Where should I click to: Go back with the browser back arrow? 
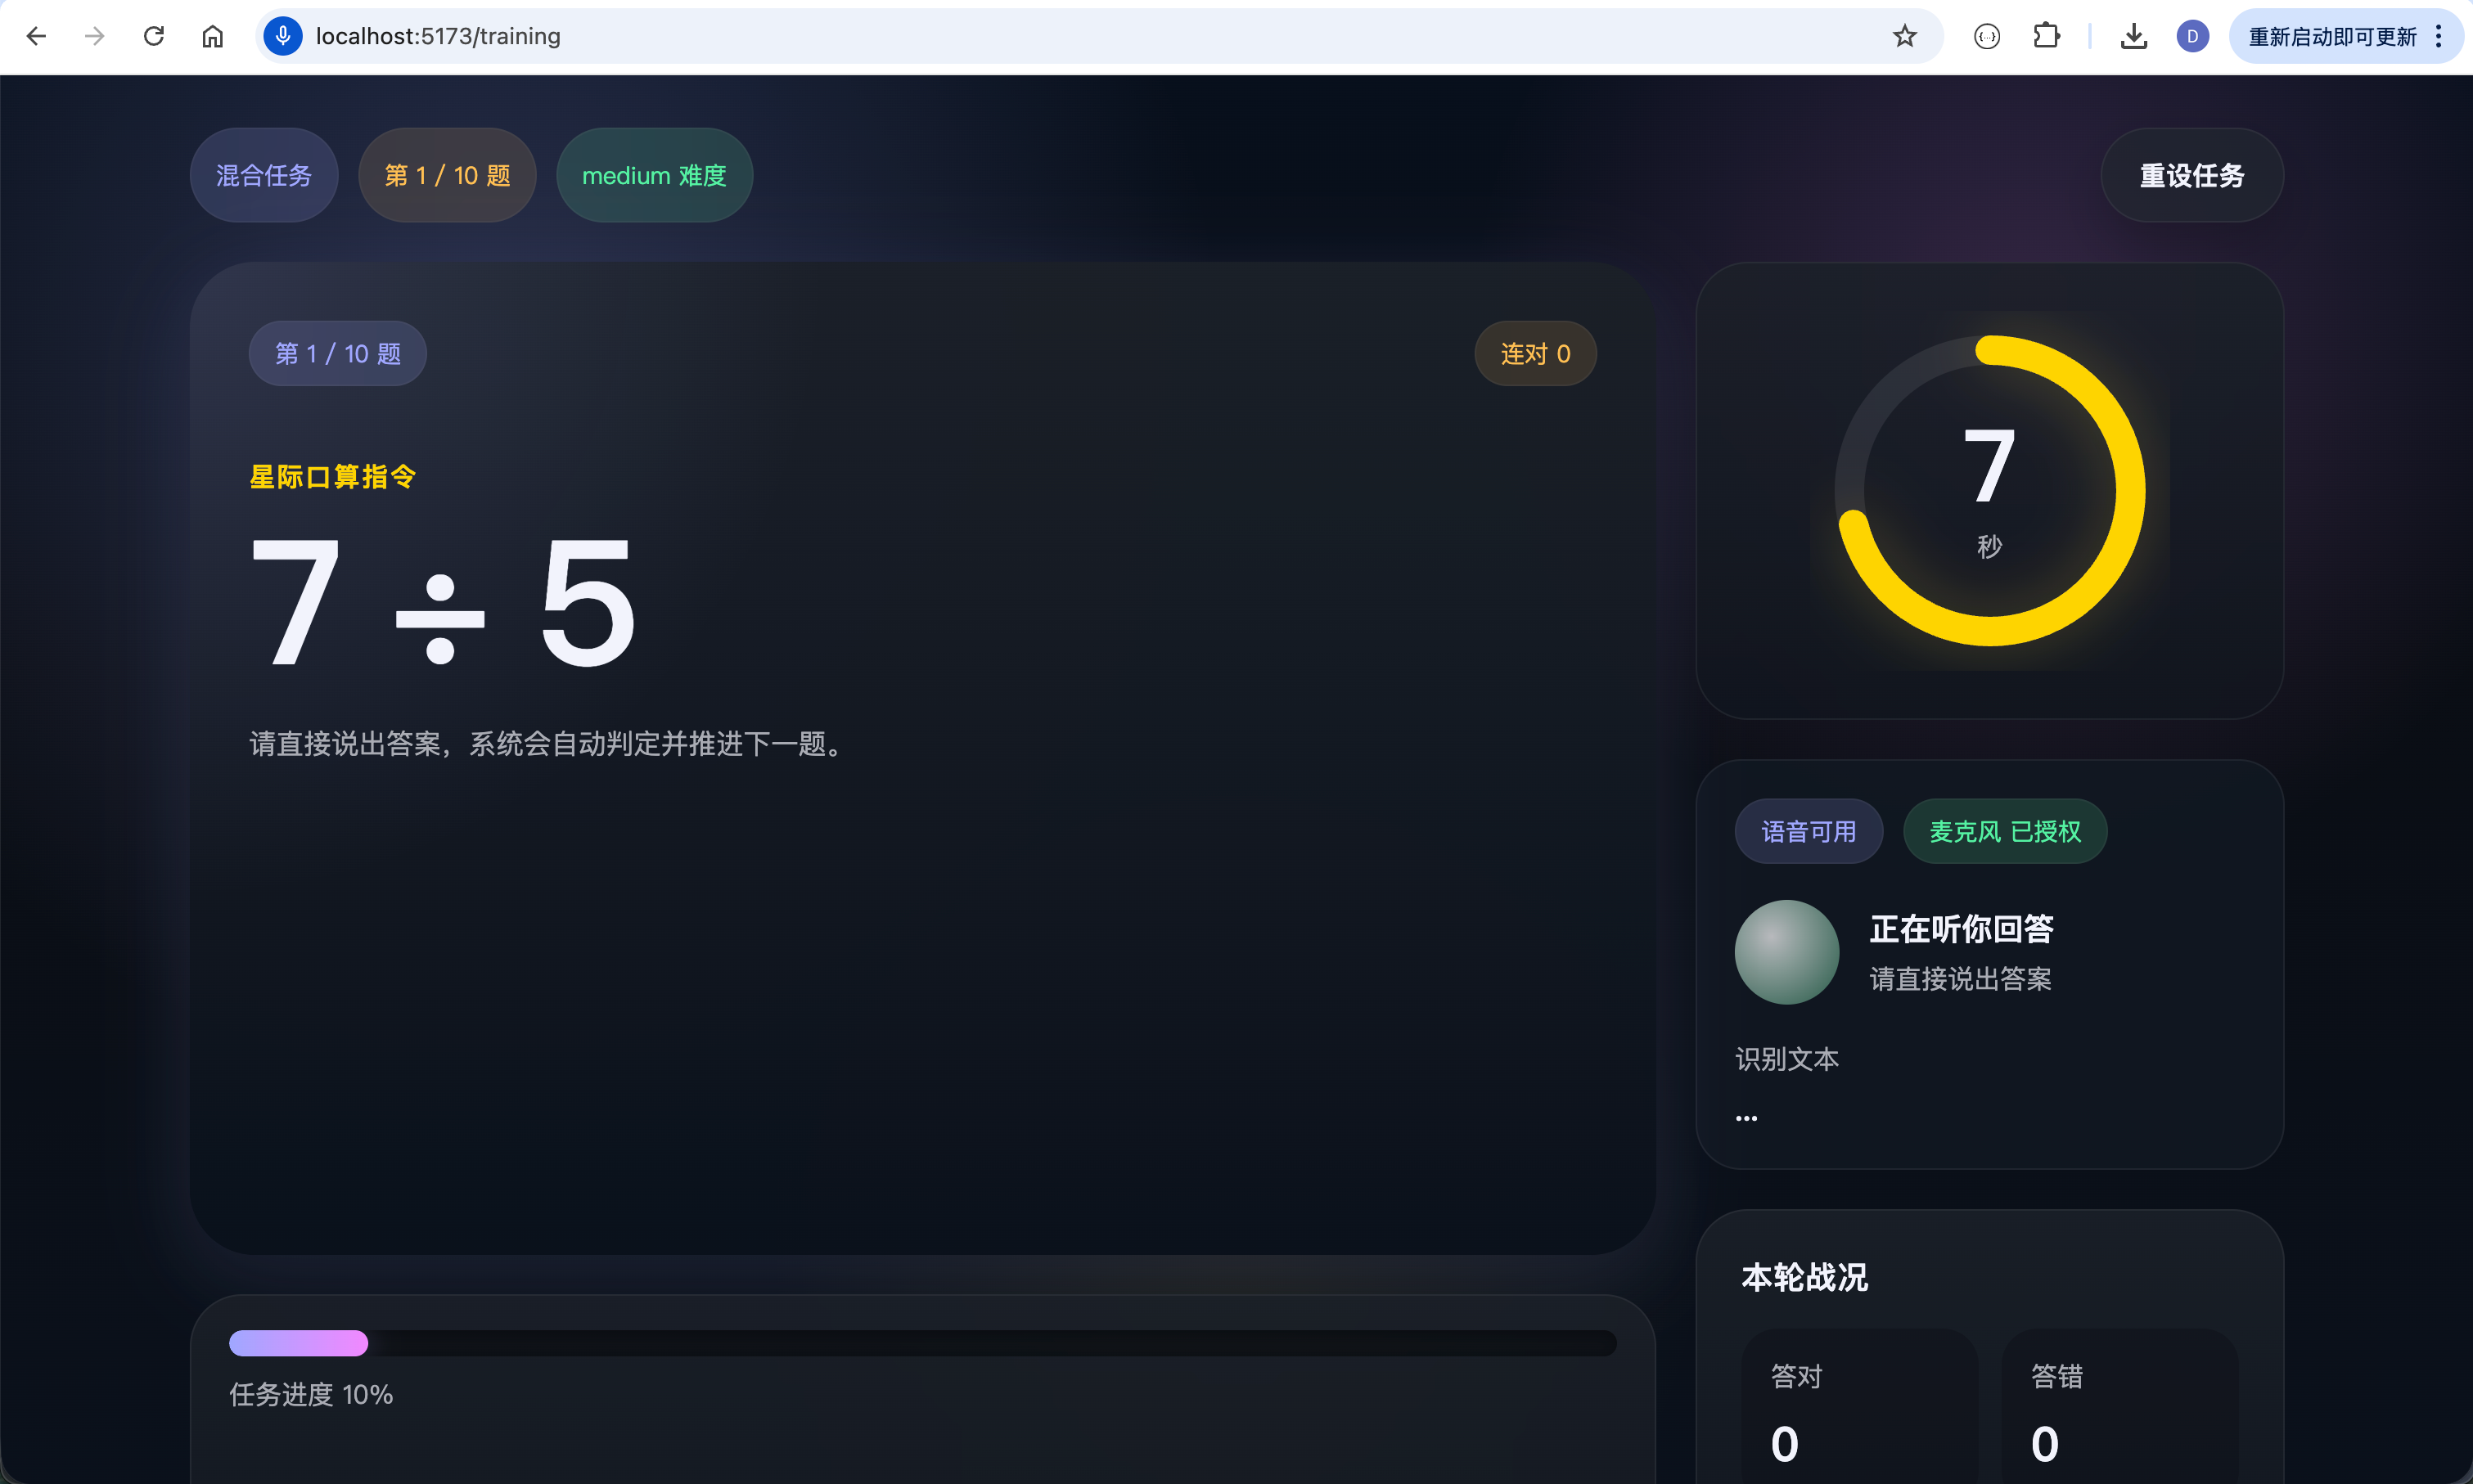click(x=36, y=37)
